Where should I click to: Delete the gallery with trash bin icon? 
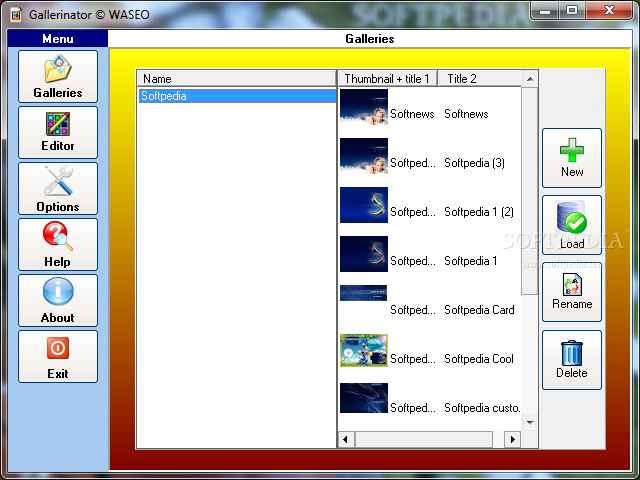[571, 360]
